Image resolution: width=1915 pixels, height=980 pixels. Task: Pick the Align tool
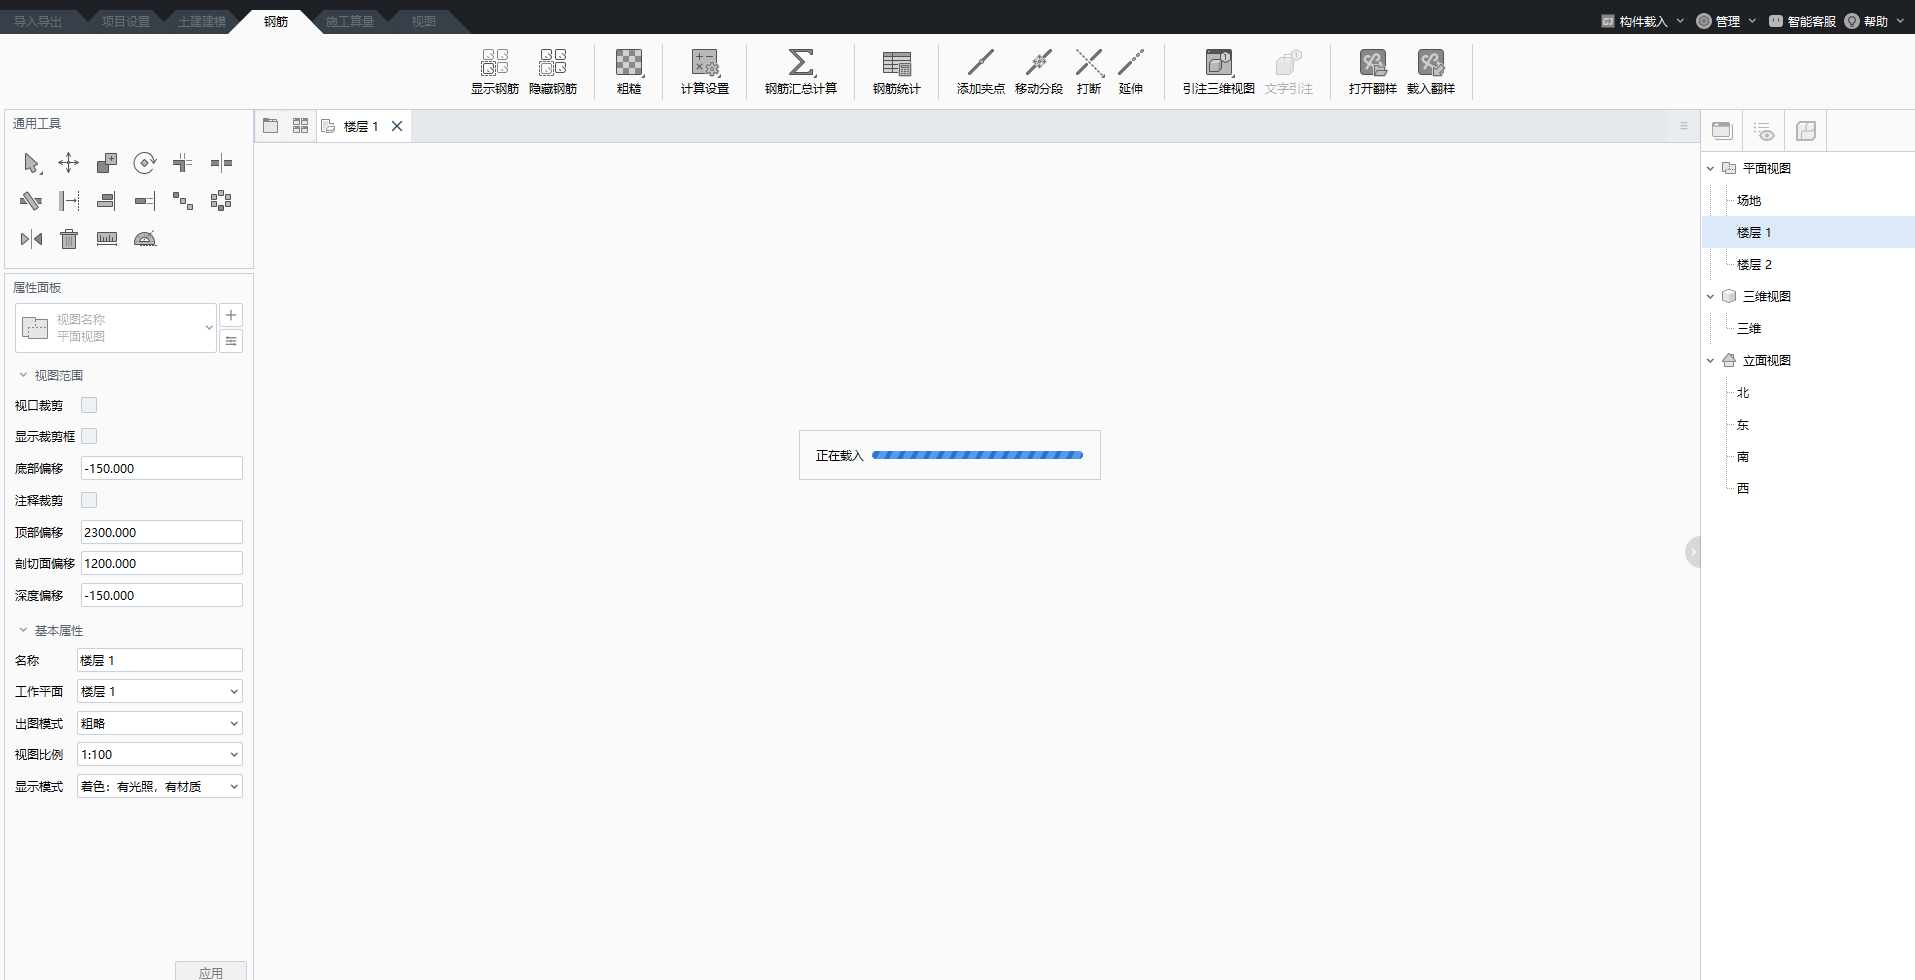coord(107,201)
